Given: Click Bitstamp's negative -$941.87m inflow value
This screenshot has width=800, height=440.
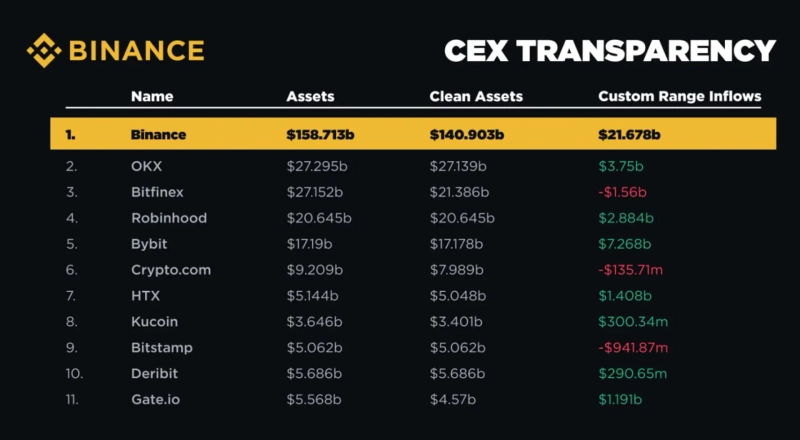Looking at the screenshot, I should click(x=632, y=348).
